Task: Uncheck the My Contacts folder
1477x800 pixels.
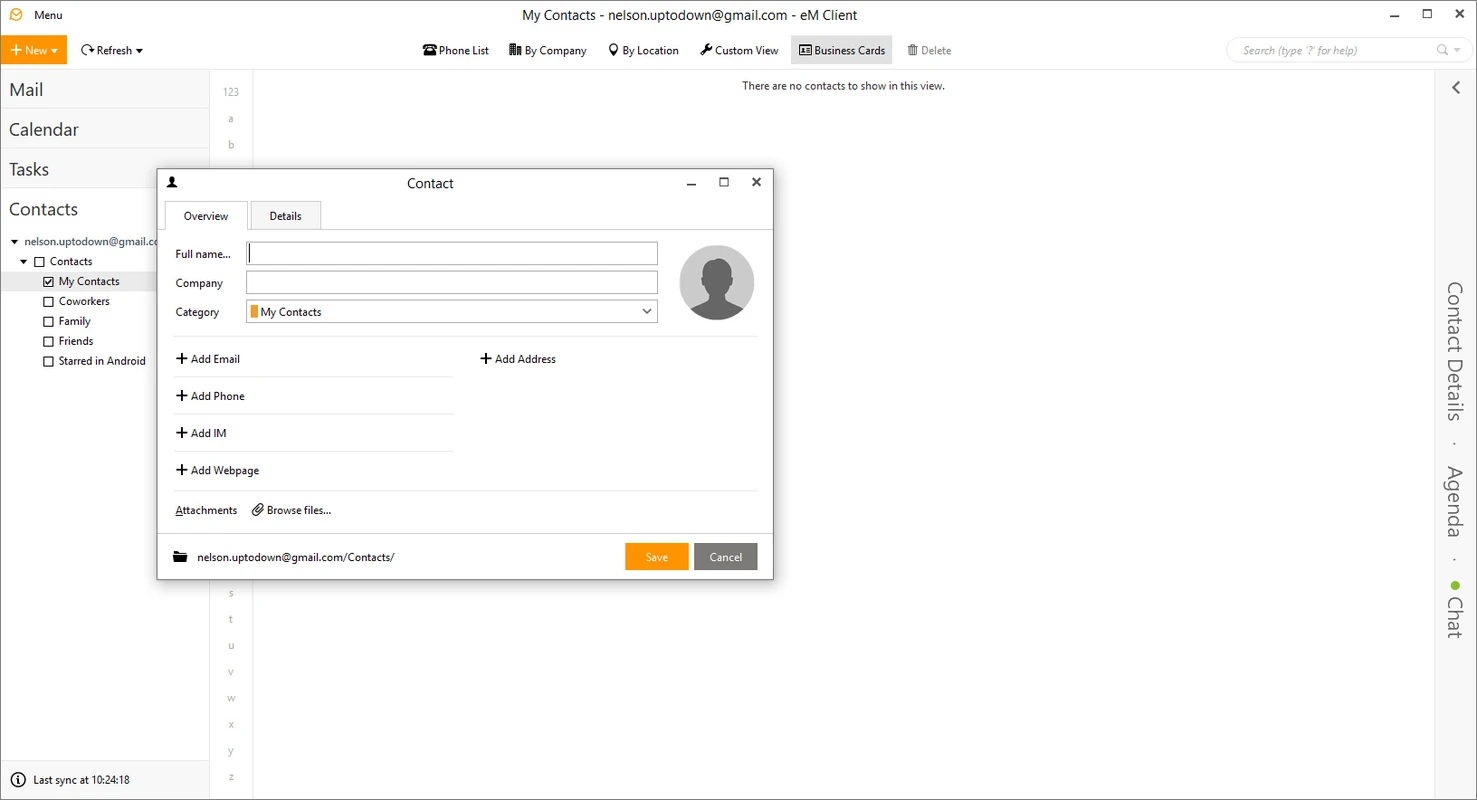Action: point(48,281)
